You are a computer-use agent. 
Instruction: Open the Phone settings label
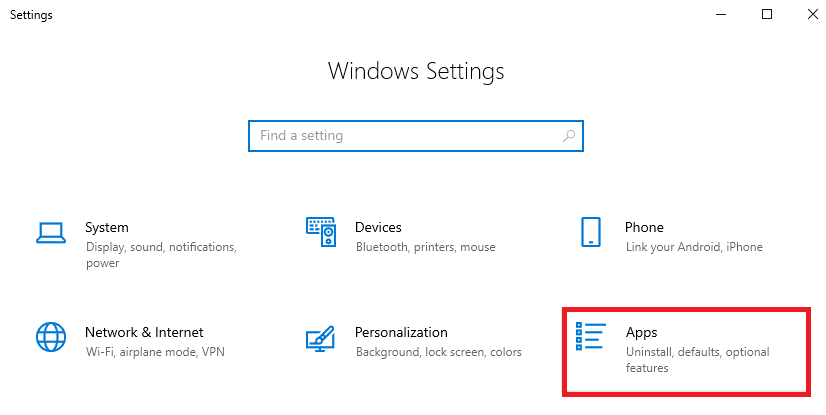644,227
